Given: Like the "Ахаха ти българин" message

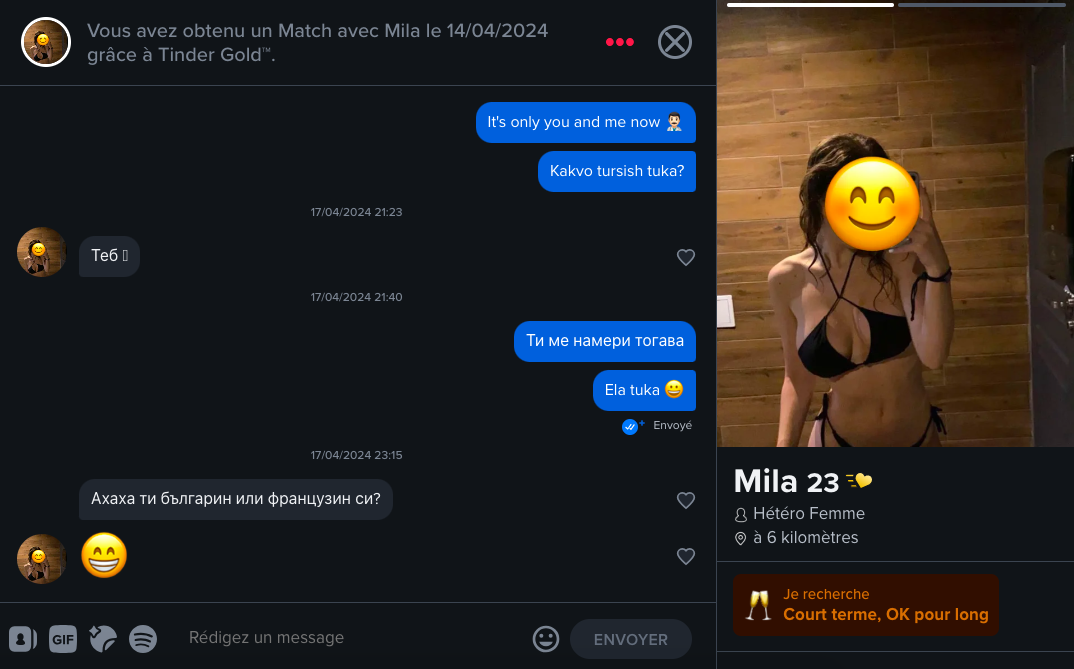Looking at the screenshot, I should (x=686, y=500).
